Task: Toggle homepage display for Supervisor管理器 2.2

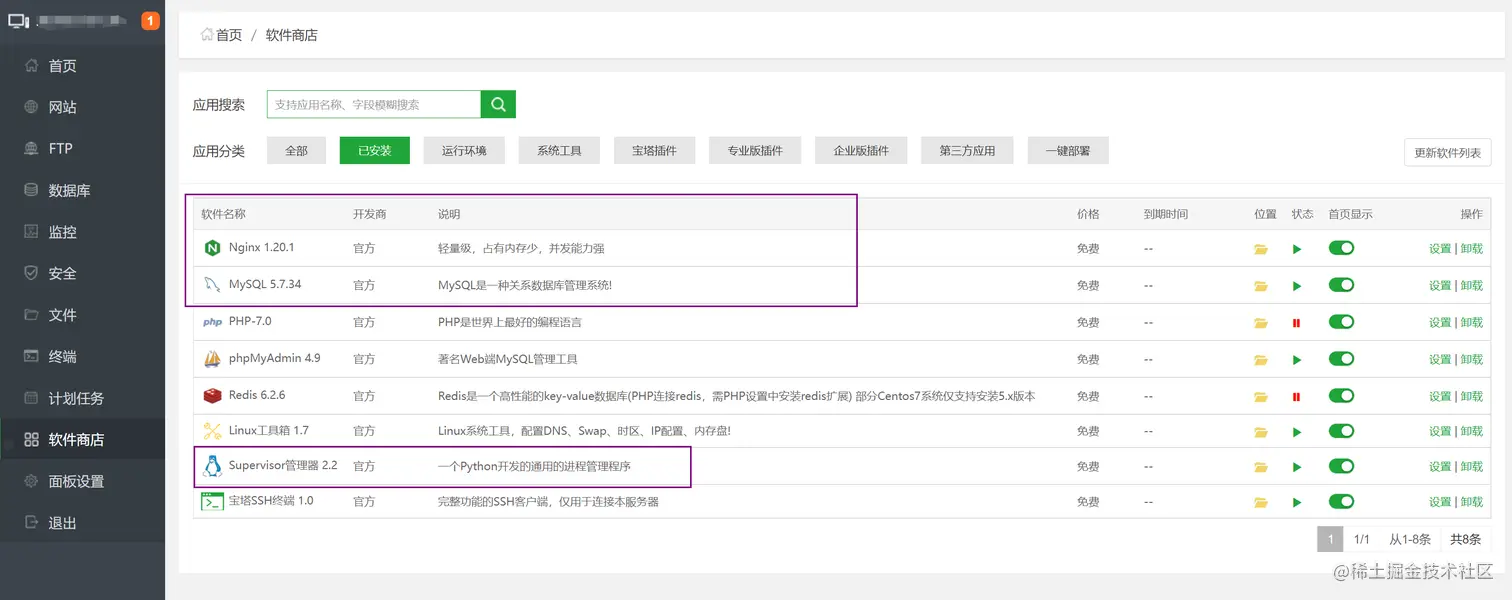Action: point(1341,466)
